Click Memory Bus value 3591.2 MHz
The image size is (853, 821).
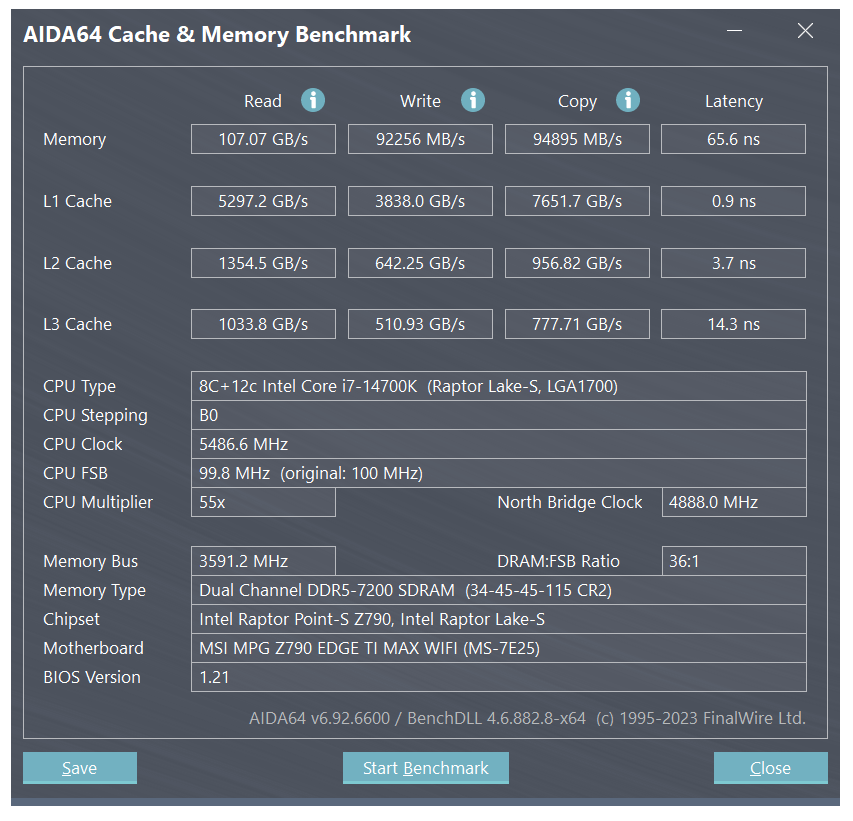[263, 561]
